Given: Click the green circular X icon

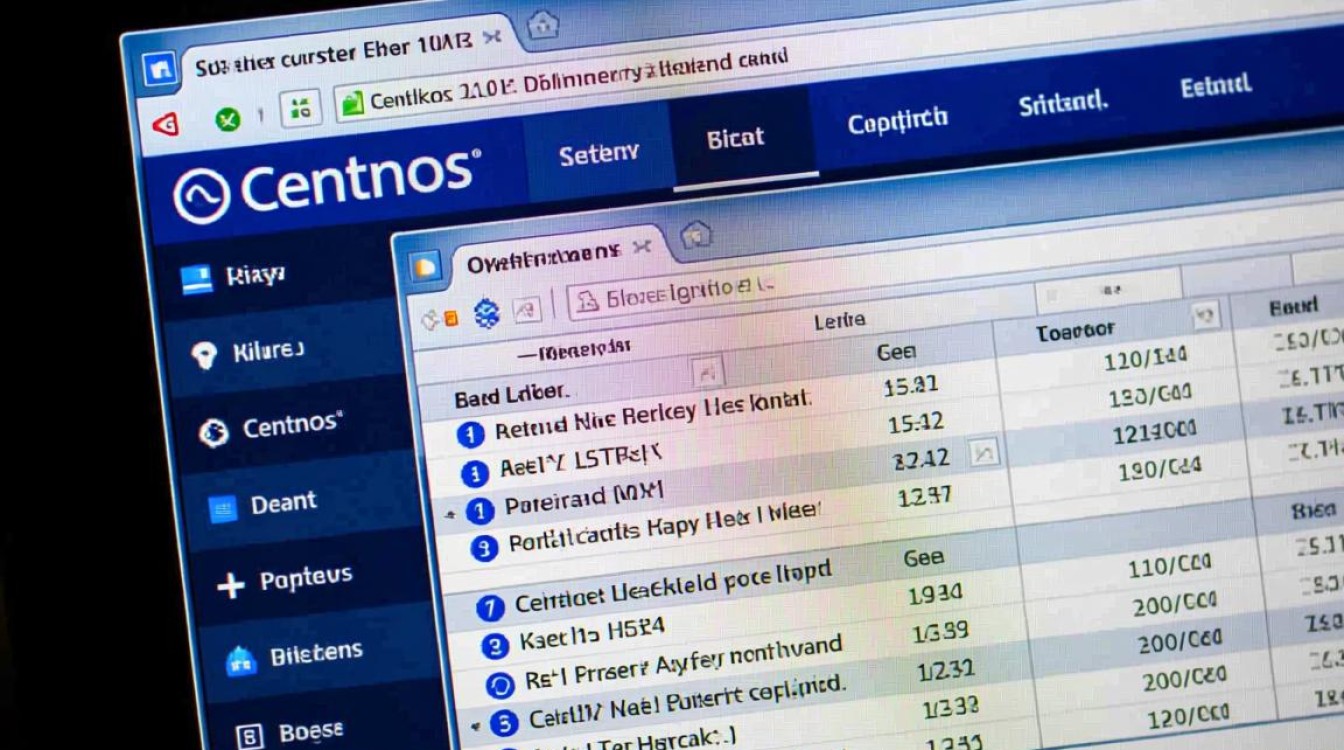Looking at the screenshot, I should click(x=229, y=120).
